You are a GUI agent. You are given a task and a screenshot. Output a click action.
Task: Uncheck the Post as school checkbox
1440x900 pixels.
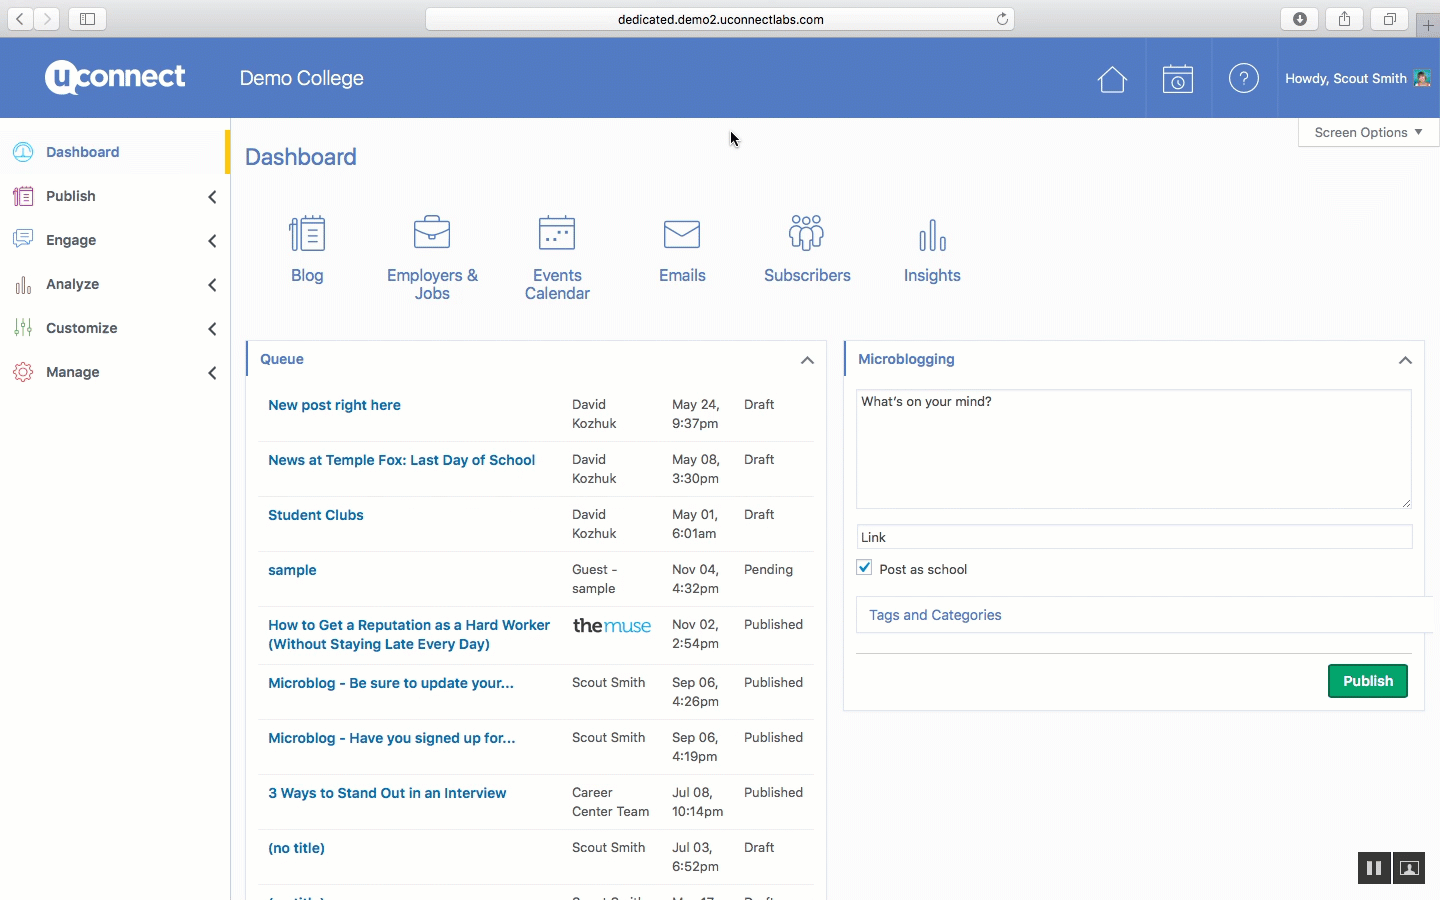(x=865, y=568)
